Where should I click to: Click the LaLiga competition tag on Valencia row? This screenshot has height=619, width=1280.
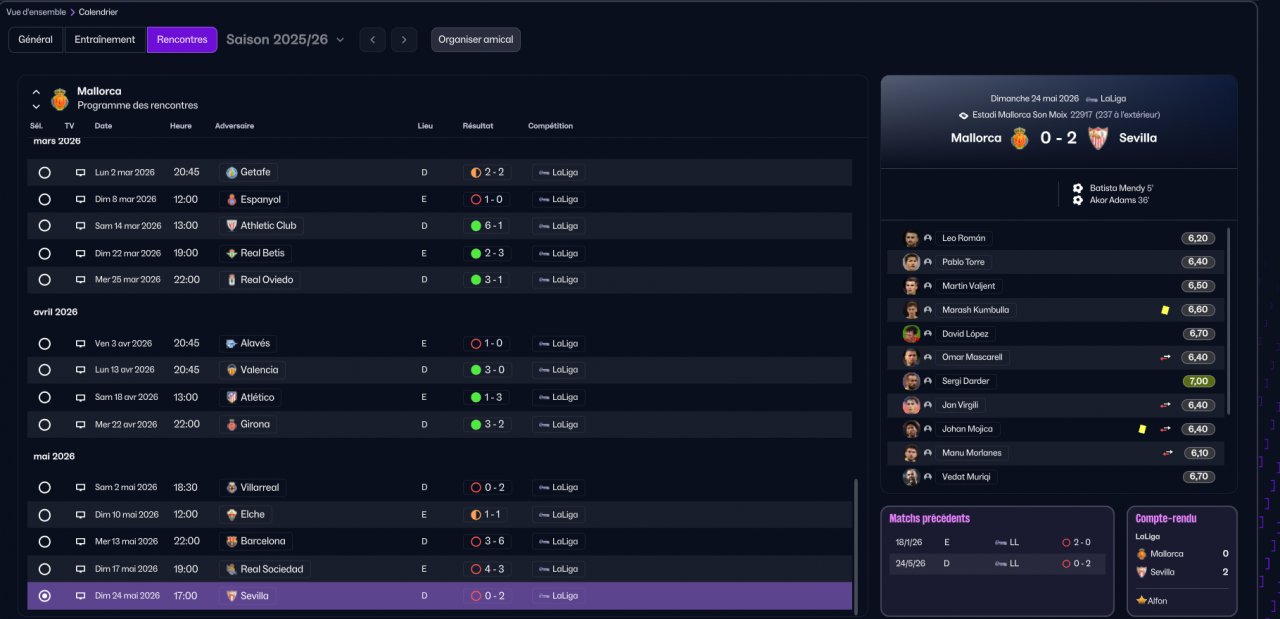point(559,370)
